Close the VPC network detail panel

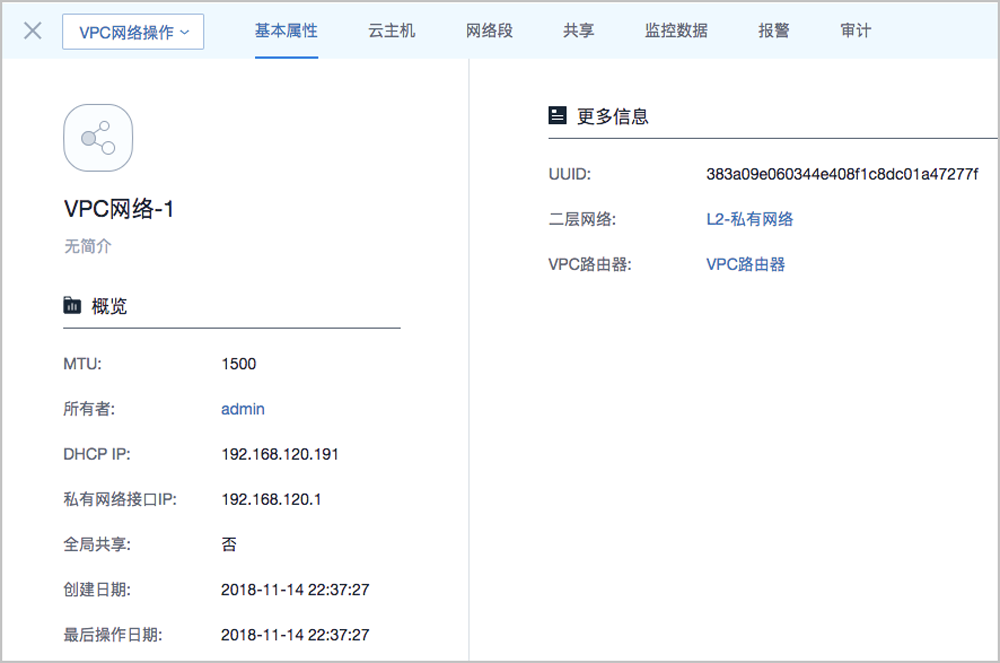32,31
